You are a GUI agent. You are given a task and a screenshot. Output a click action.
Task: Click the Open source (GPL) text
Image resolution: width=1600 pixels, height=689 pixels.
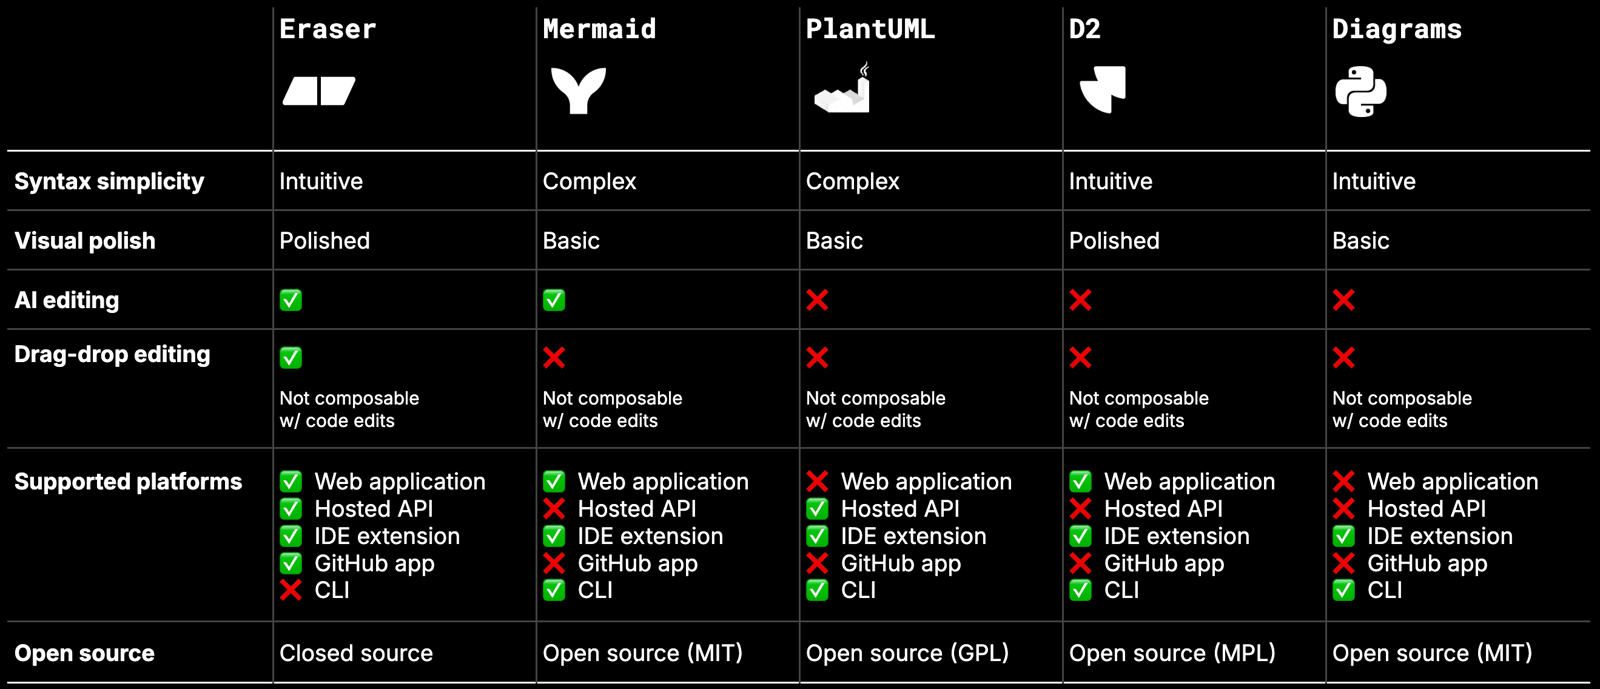click(x=907, y=653)
